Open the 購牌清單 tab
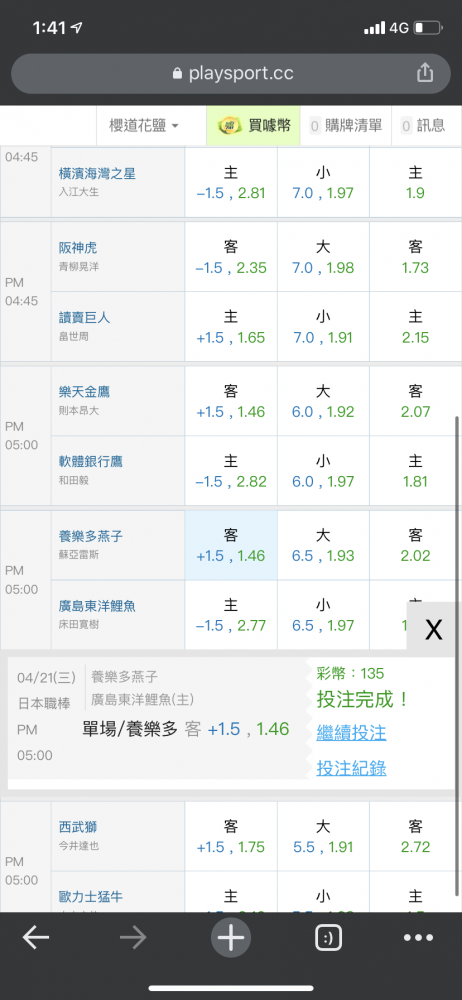The height and width of the screenshot is (1000, 462). (345, 126)
